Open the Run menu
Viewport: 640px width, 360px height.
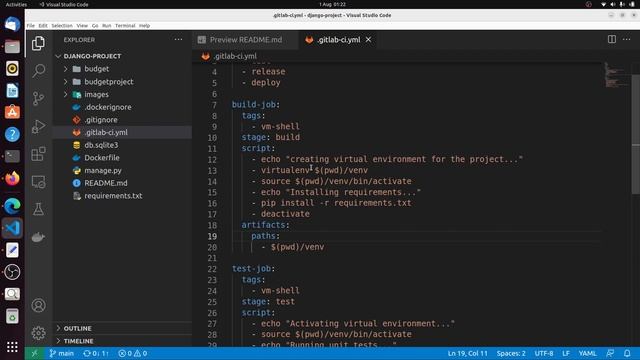[x=107, y=25]
